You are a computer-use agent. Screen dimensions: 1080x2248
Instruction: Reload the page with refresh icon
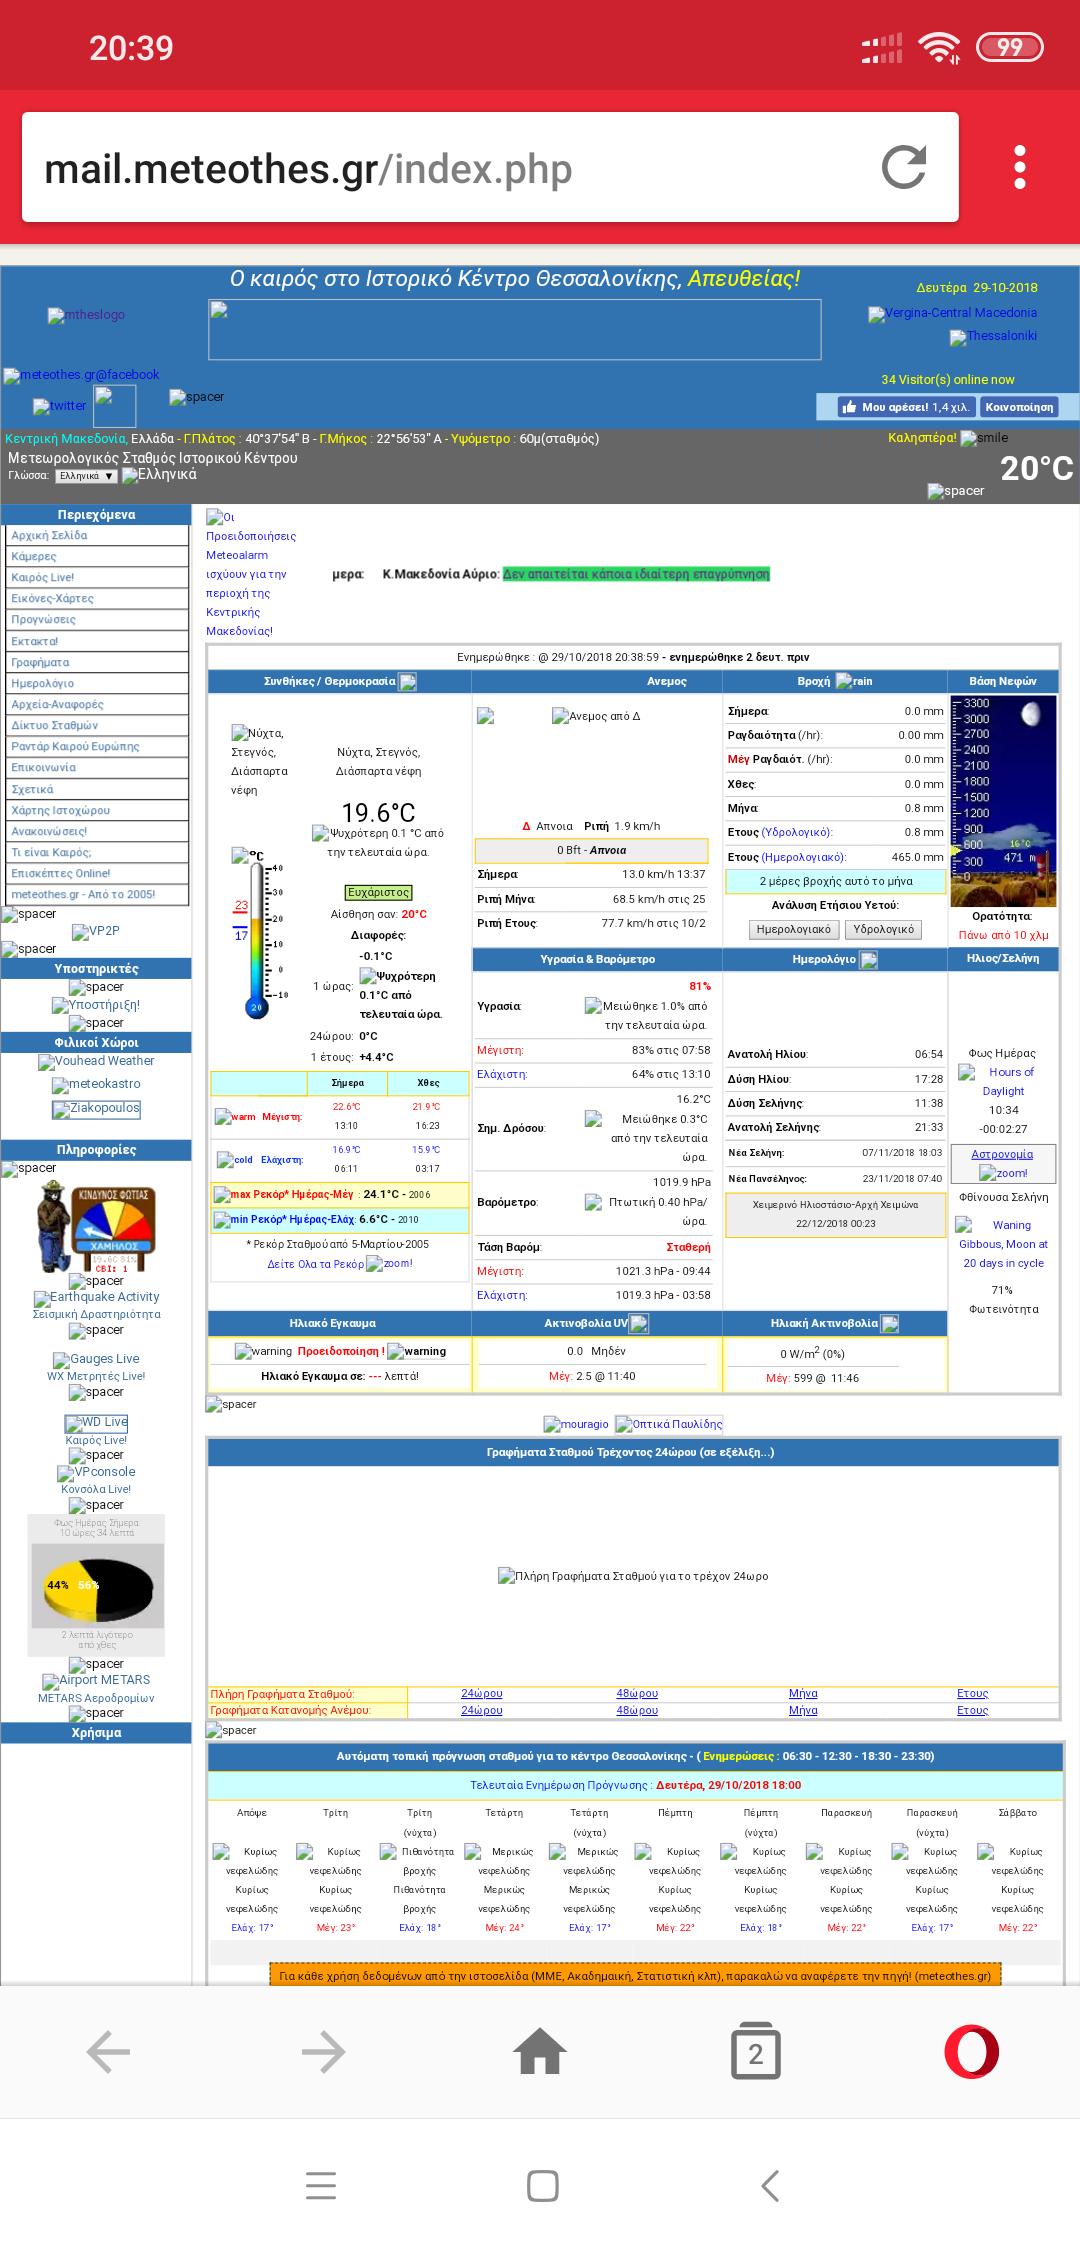point(904,167)
